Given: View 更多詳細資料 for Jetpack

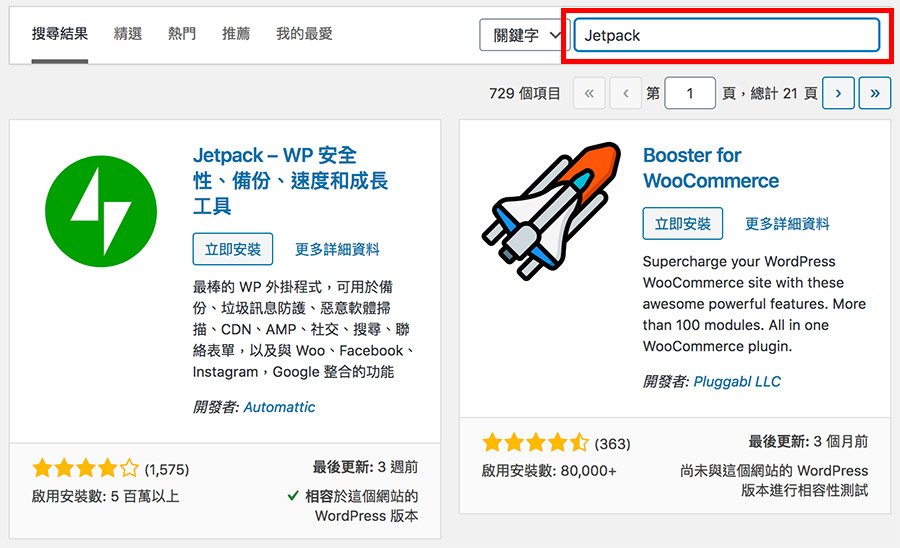Looking at the screenshot, I should click(x=337, y=249).
